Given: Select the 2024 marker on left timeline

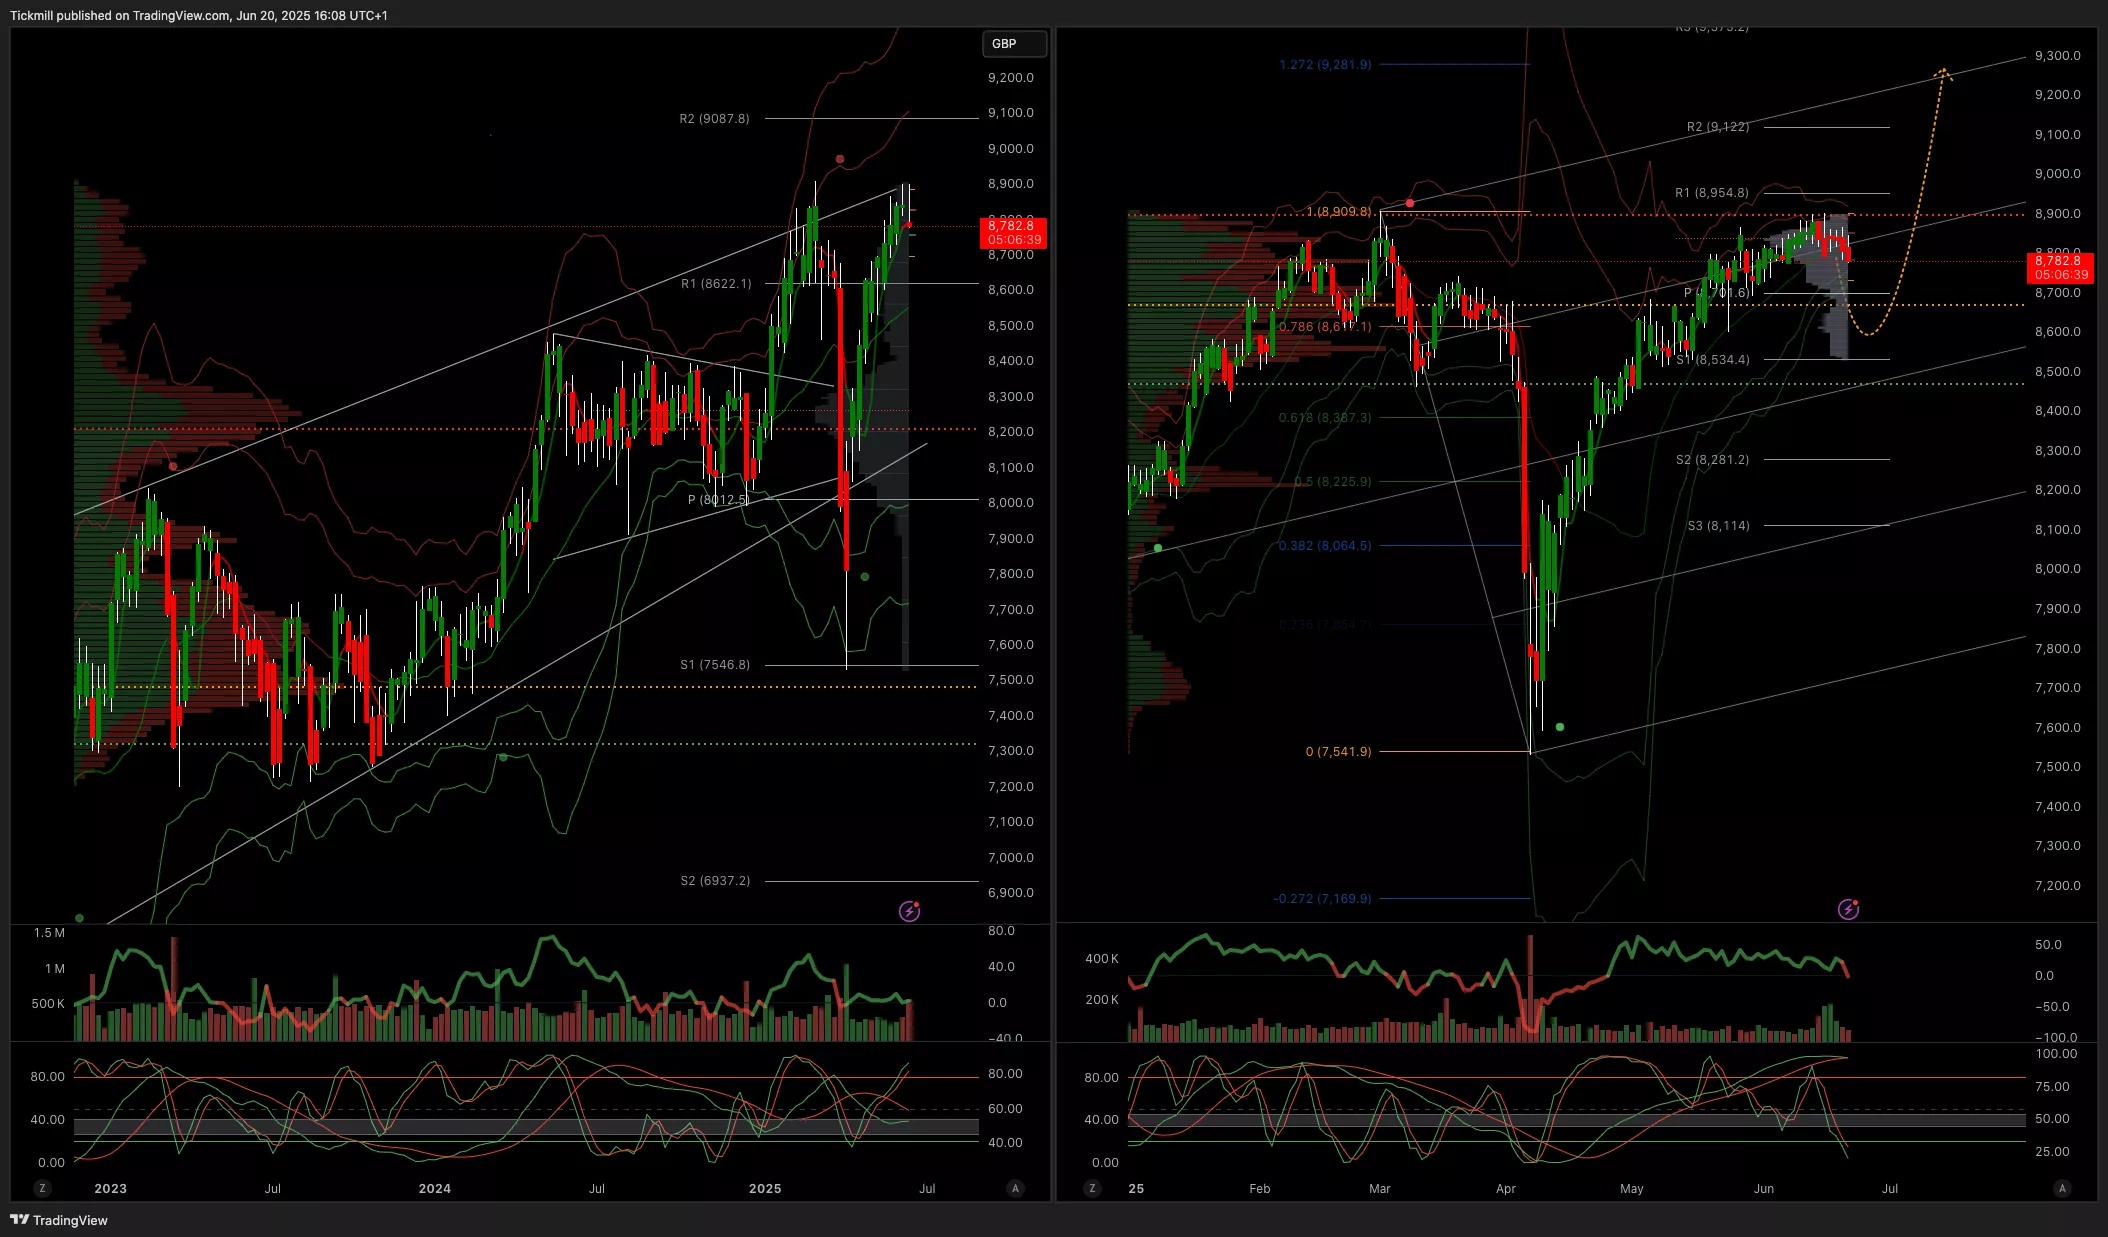Looking at the screenshot, I should coord(434,1188).
